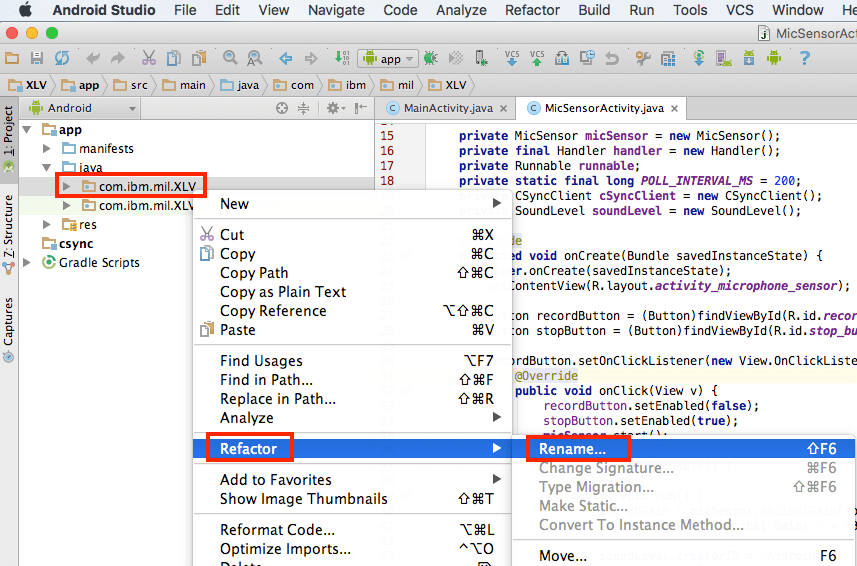Click the ibm breadcrumb folder
Screen dimensions: 857x566
348,85
